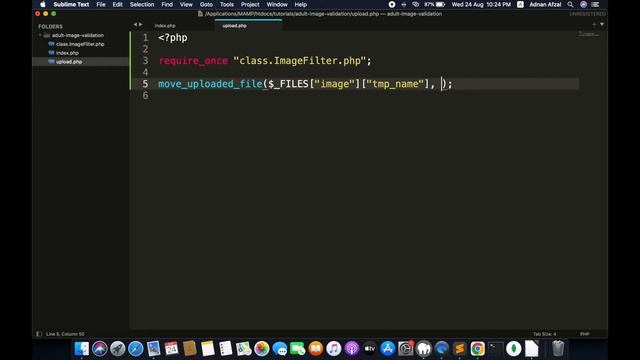Open Maps from the dock

point(243,349)
